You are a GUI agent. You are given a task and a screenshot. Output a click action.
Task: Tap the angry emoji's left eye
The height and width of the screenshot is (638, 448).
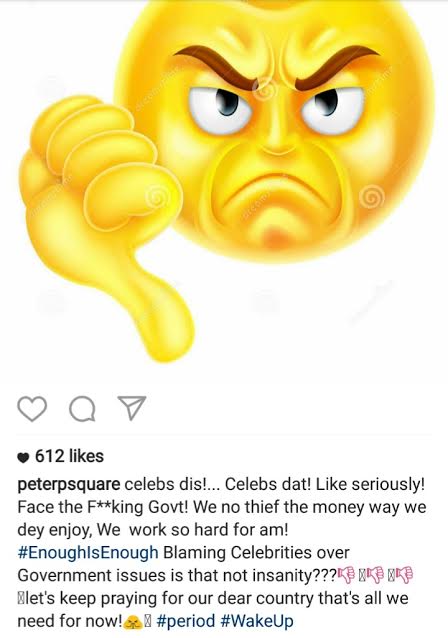[x=222, y=109]
